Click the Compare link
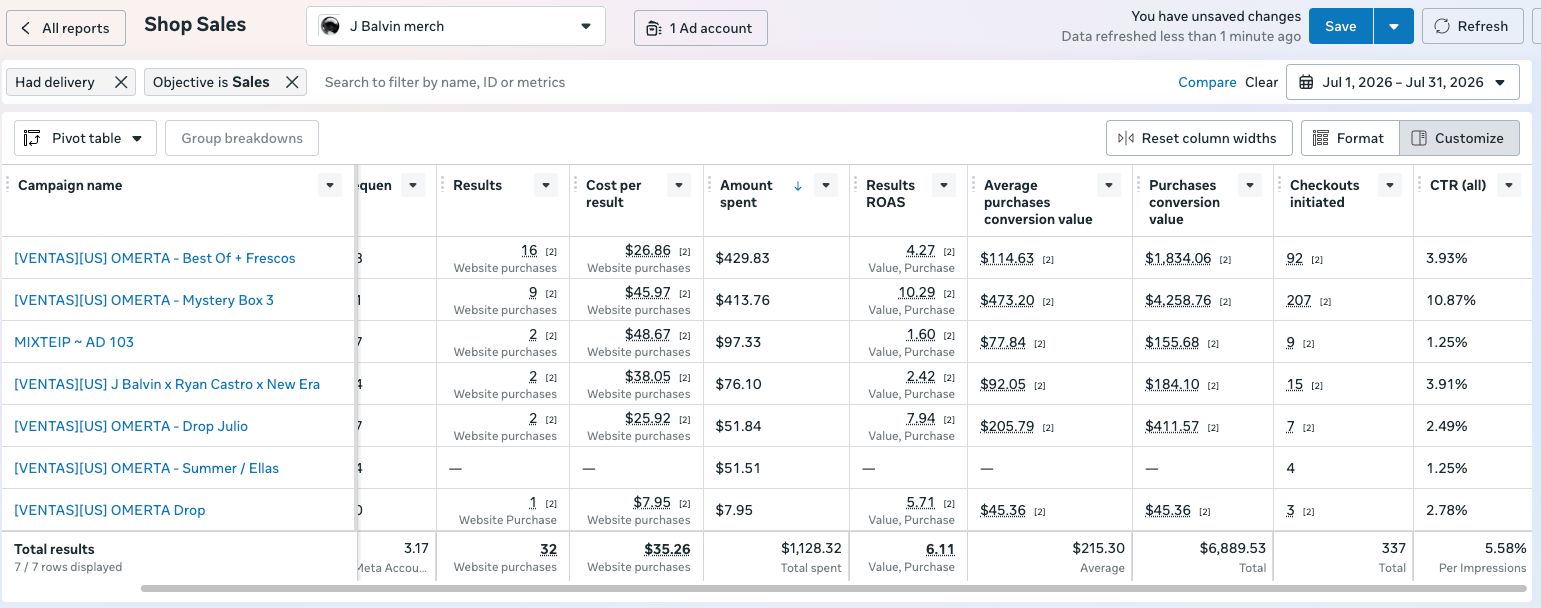This screenshot has width=1541, height=608. [1207, 82]
